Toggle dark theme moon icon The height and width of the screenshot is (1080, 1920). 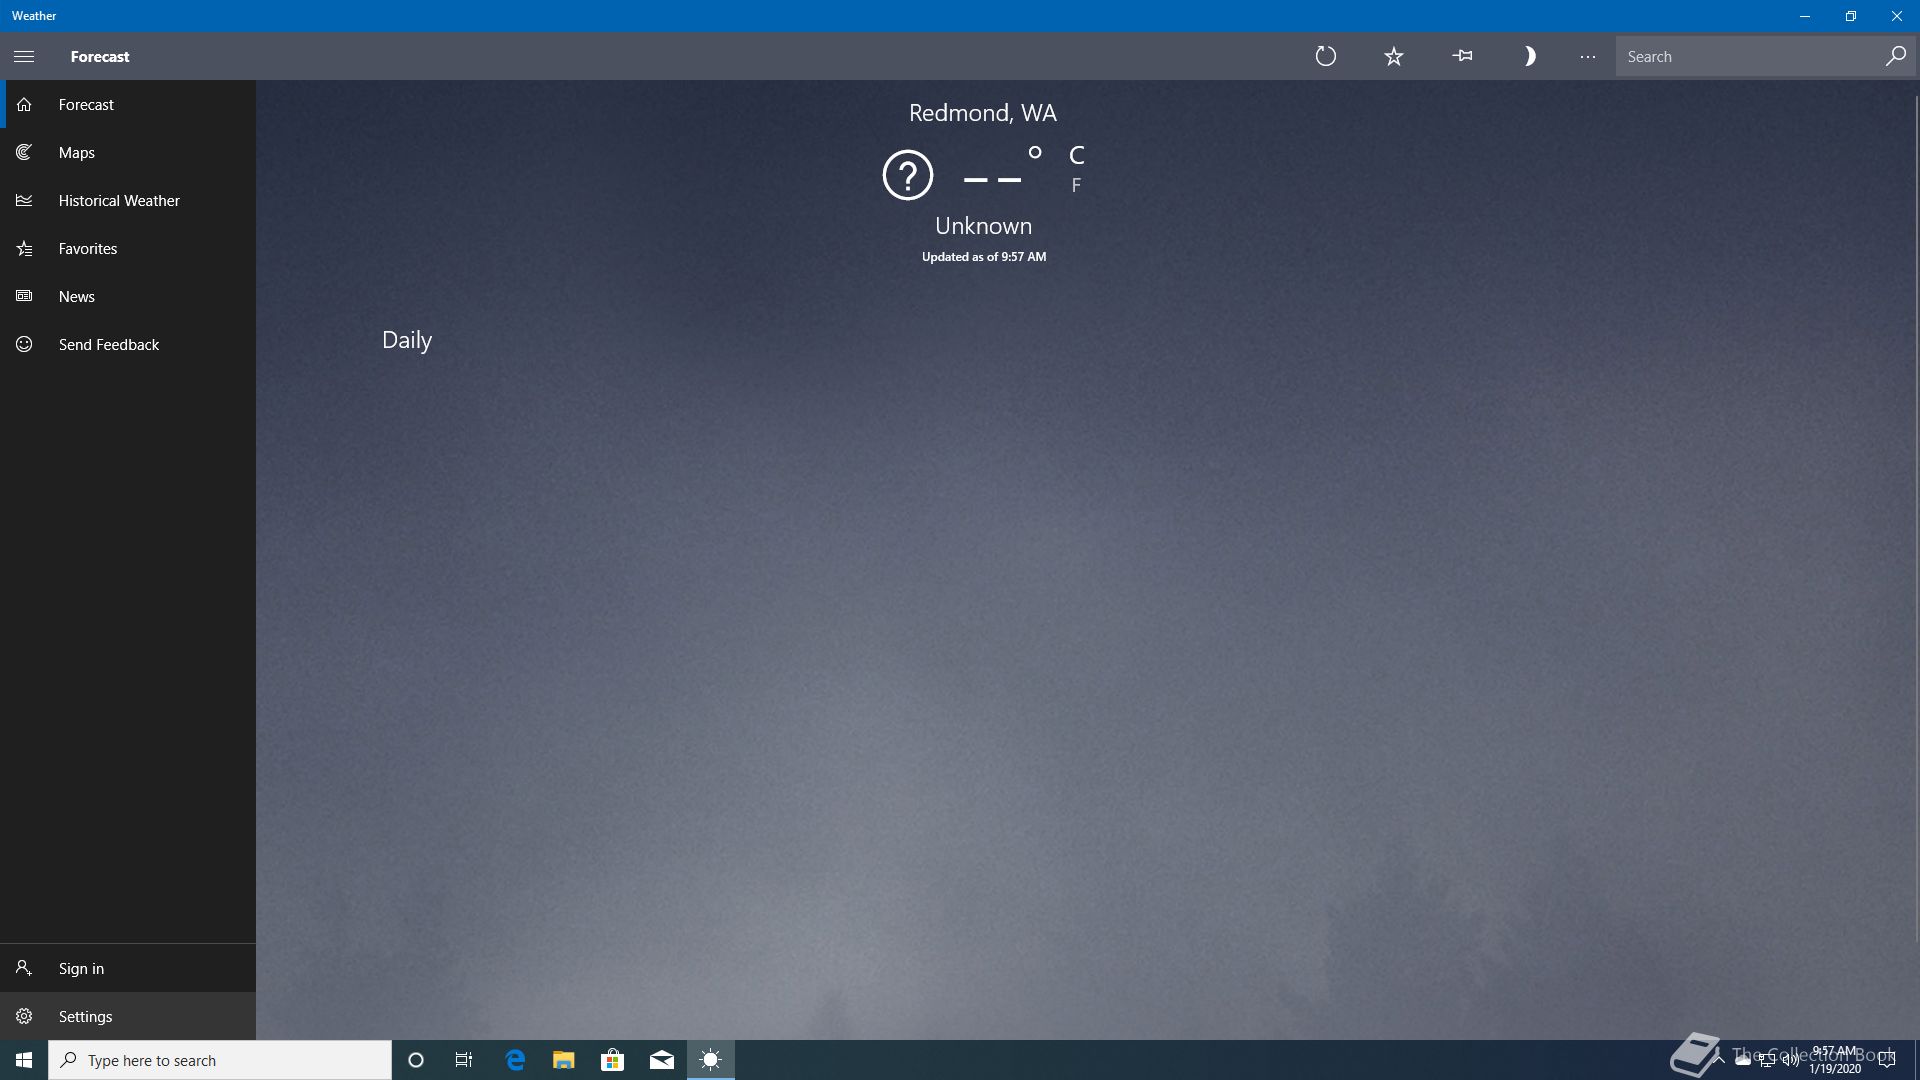pyautogui.click(x=1529, y=57)
